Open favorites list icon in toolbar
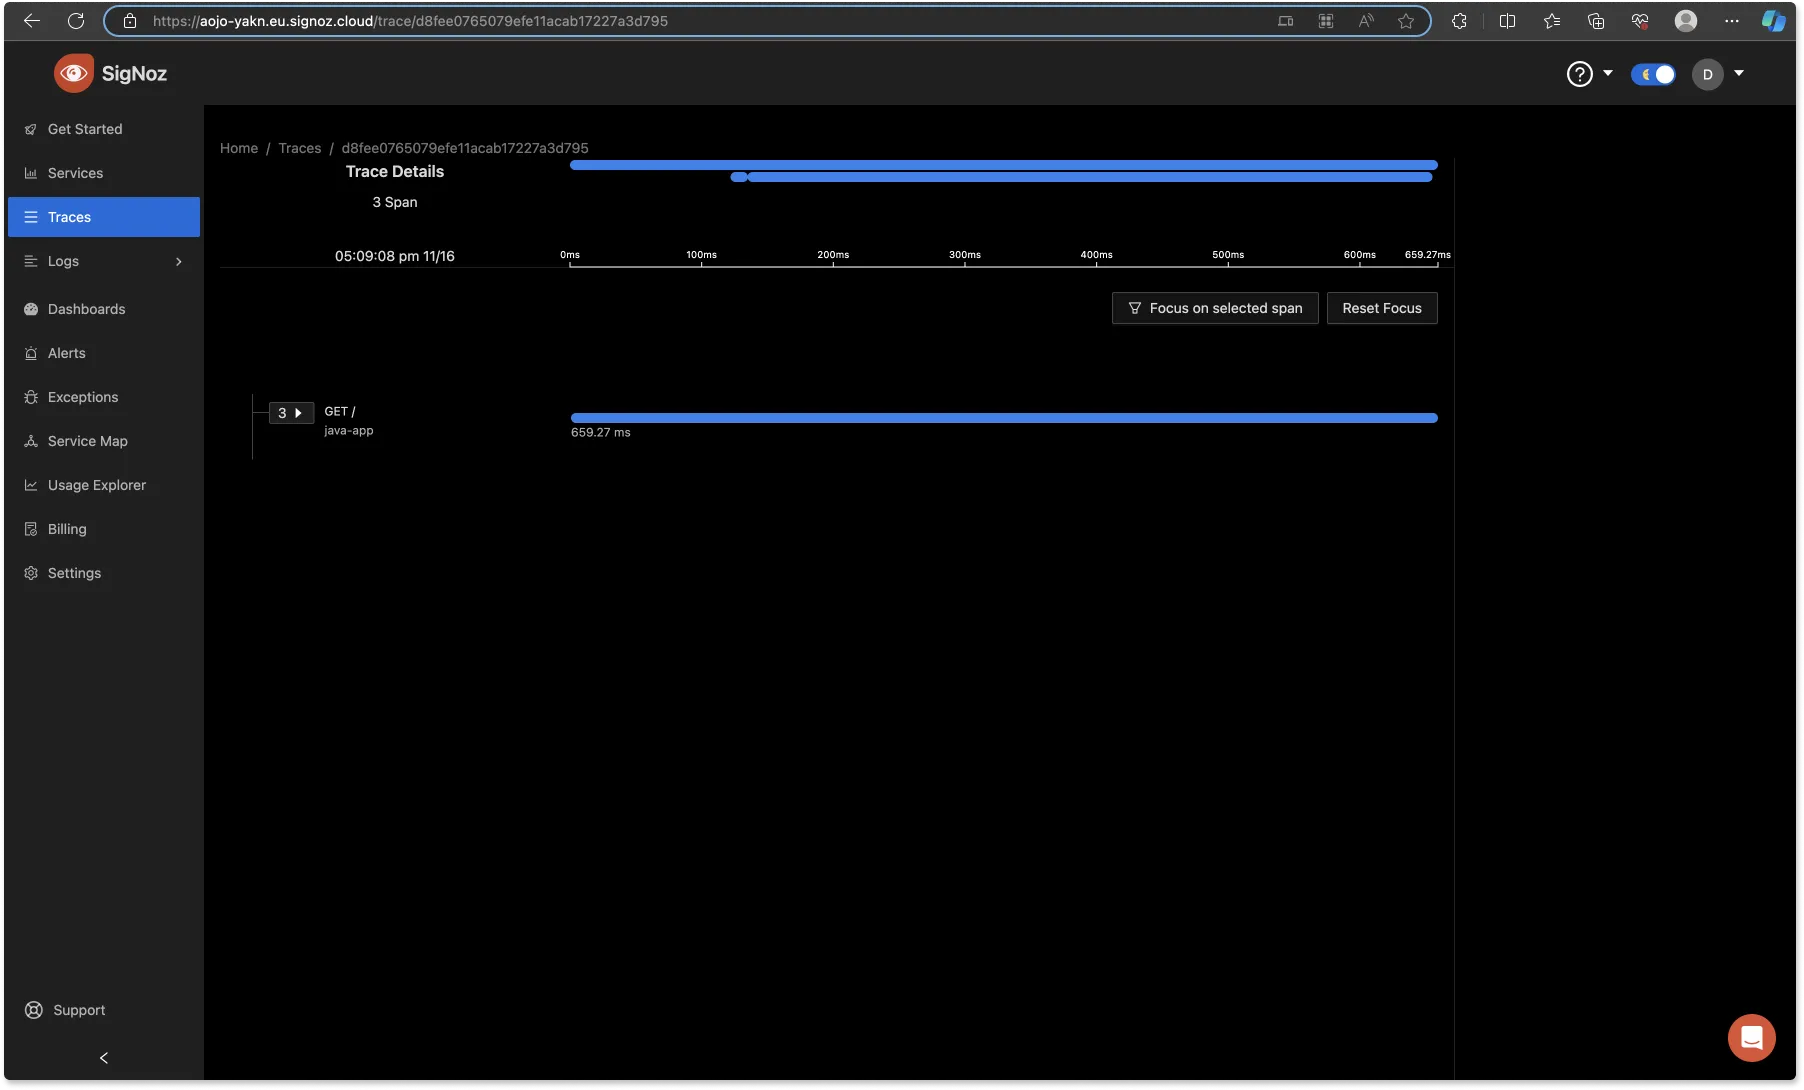 coord(1552,20)
